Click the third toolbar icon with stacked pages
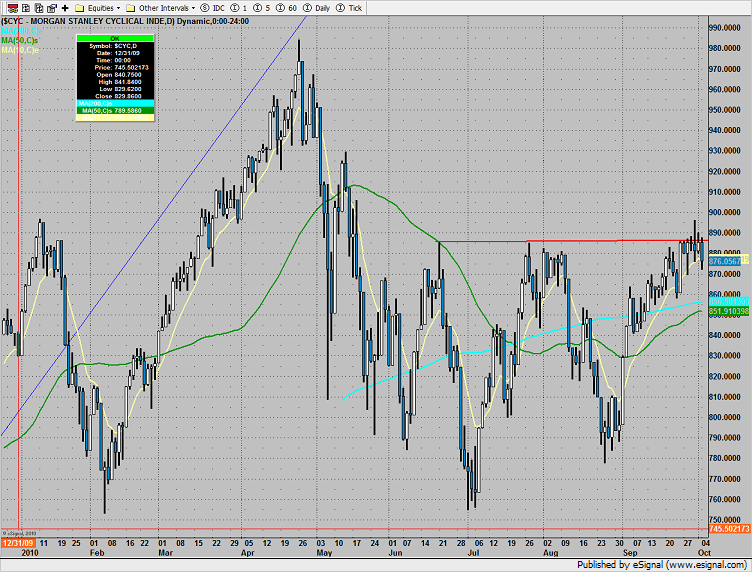The width and height of the screenshot is (752, 572). pos(39,8)
